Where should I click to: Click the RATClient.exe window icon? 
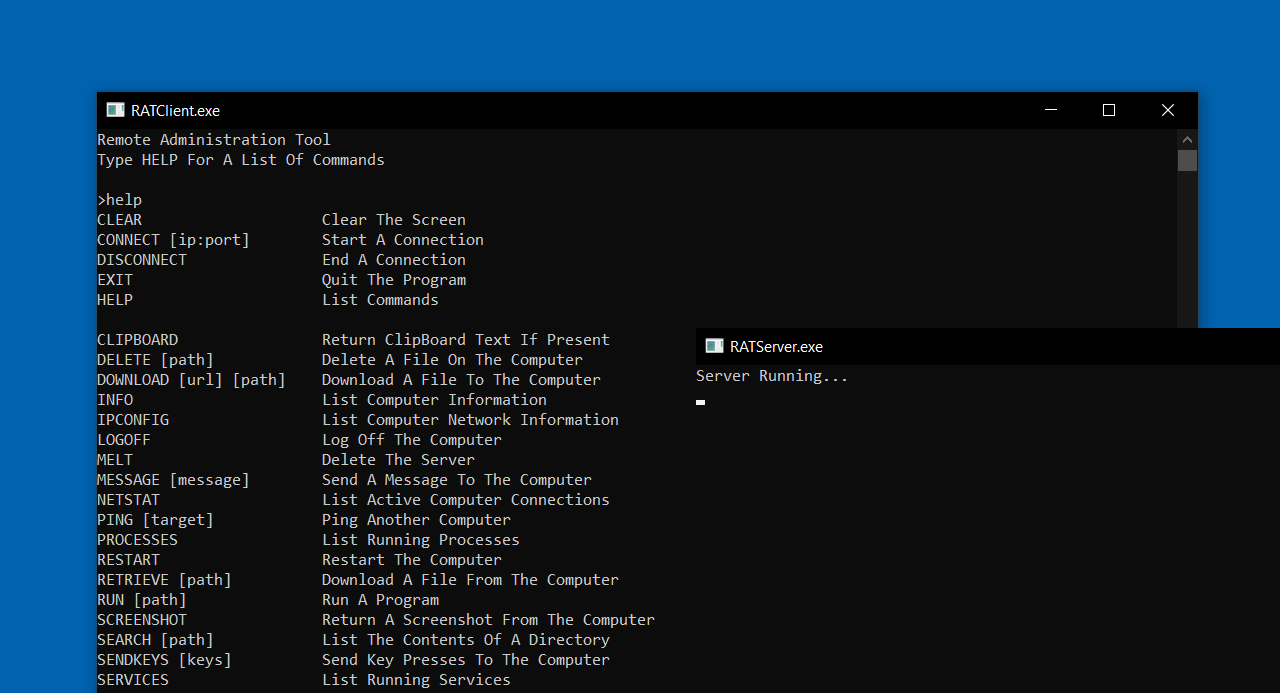pos(115,110)
